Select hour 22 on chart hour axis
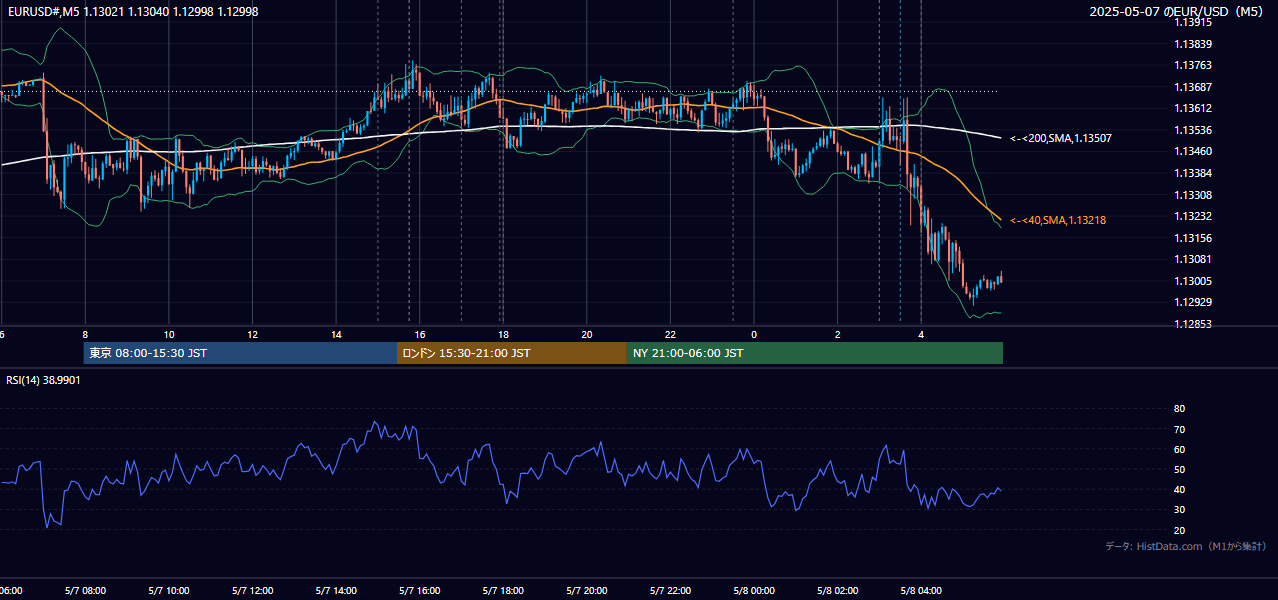The image size is (1278, 600). [x=670, y=334]
